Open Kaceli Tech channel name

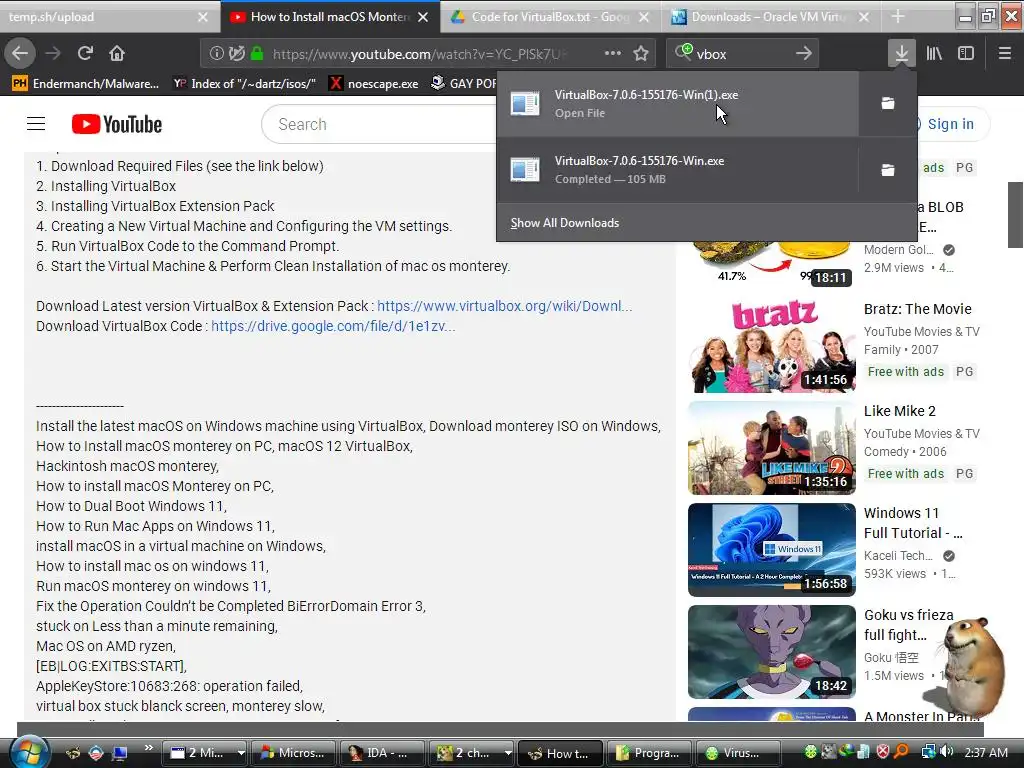(x=898, y=556)
